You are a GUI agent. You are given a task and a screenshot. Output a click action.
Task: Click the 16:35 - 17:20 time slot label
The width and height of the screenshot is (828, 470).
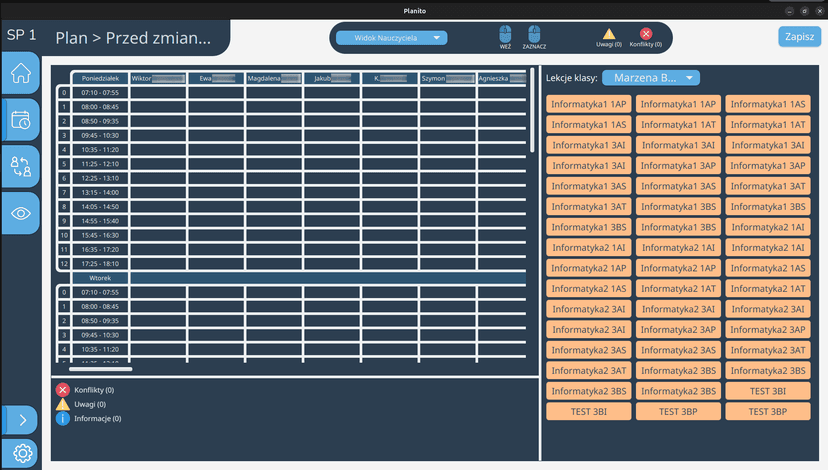point(100,249)
